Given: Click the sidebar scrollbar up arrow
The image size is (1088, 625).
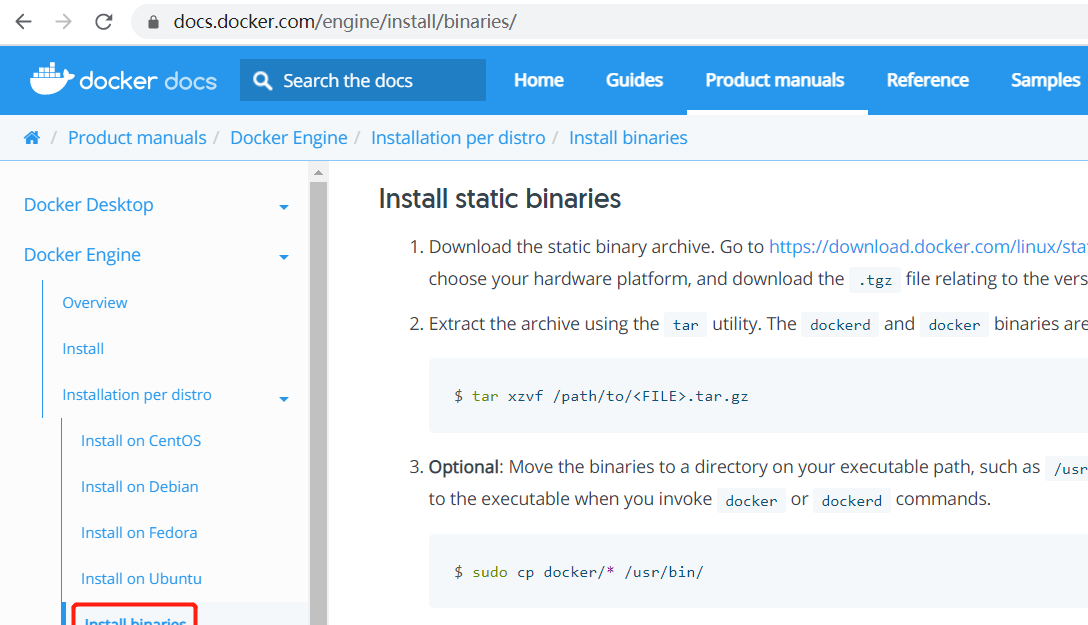Looking at the screenshot, I should coord(318,173).
